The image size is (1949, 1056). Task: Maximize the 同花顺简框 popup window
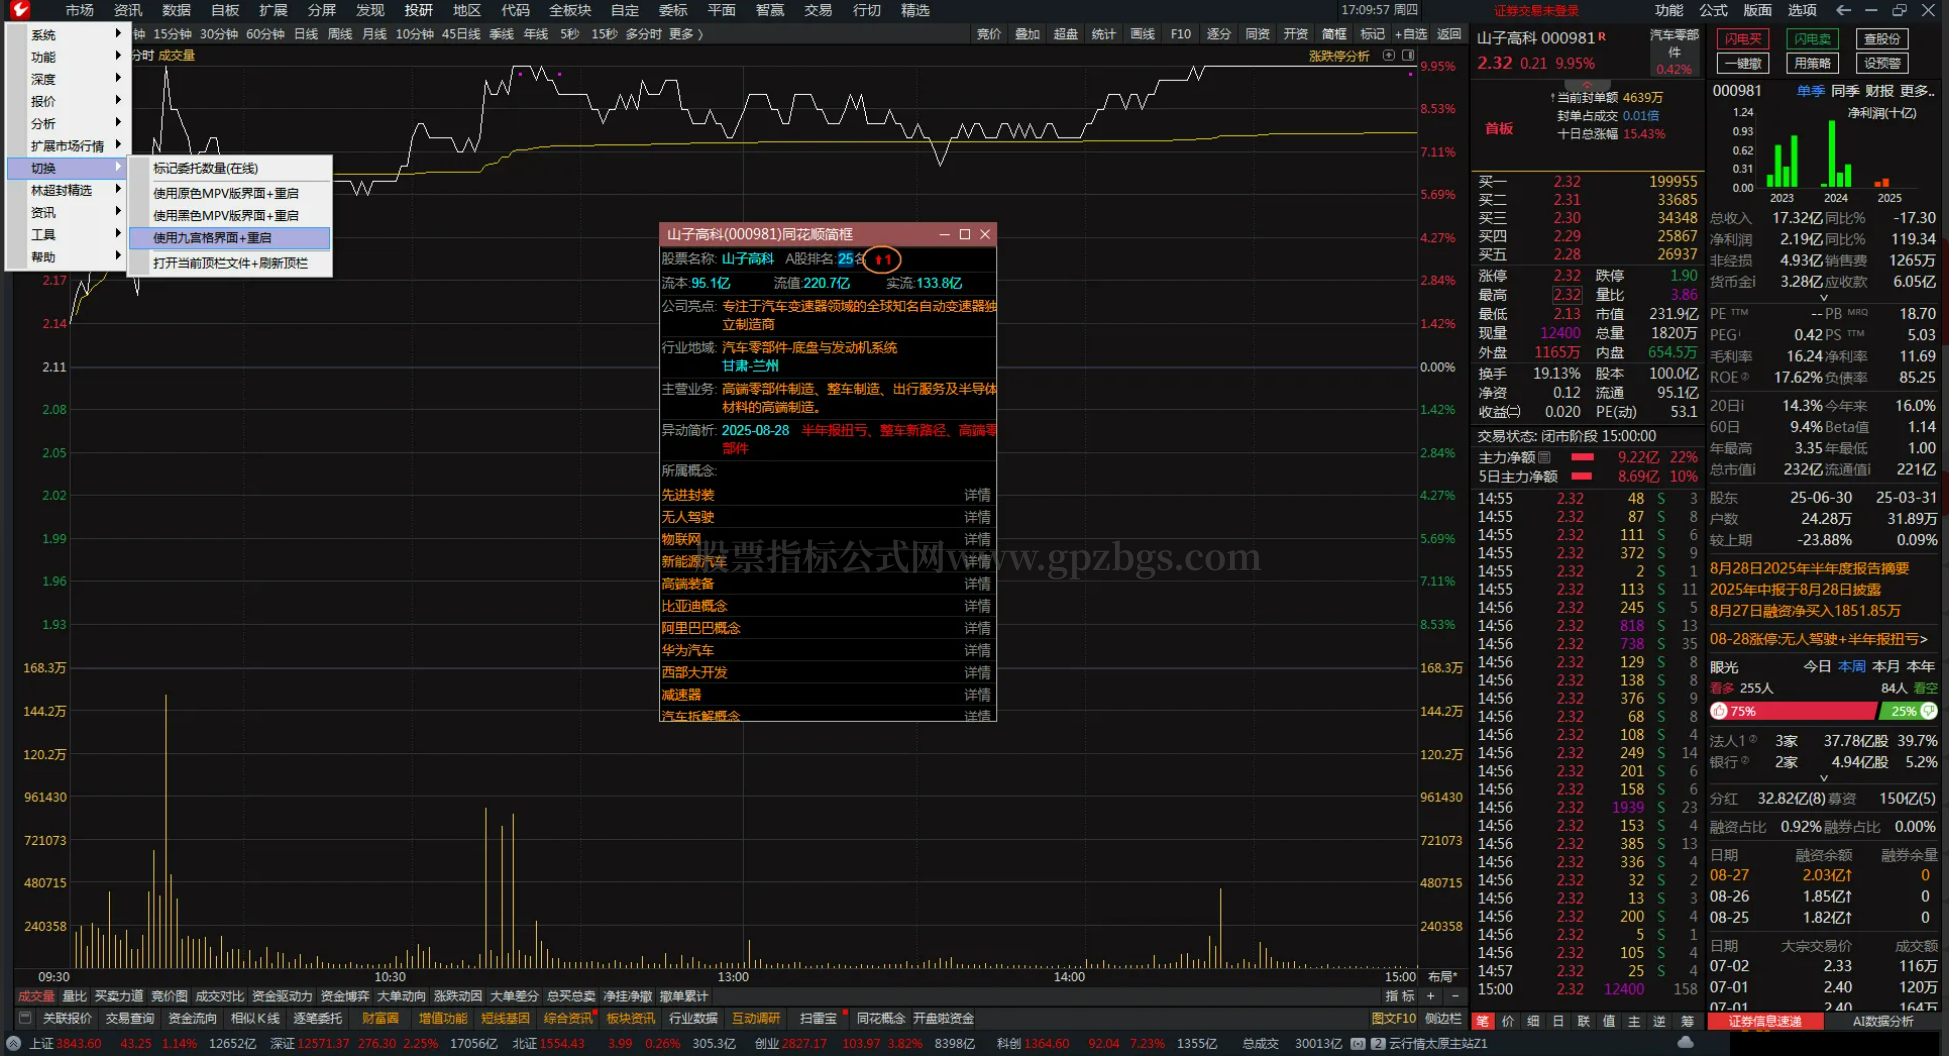(x=965, y=234)
